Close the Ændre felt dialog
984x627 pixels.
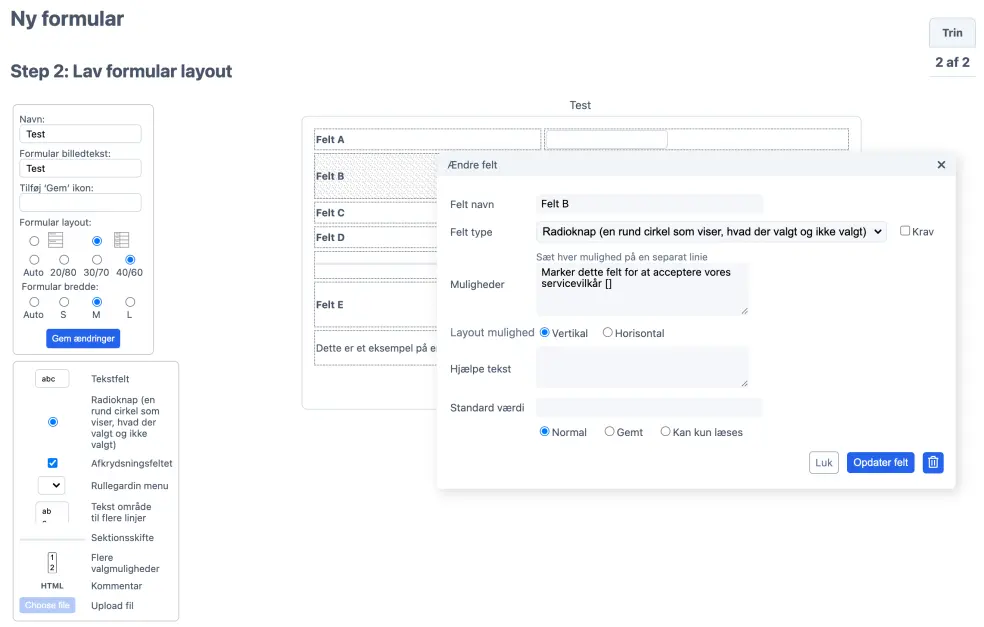[x=941, y=165]
